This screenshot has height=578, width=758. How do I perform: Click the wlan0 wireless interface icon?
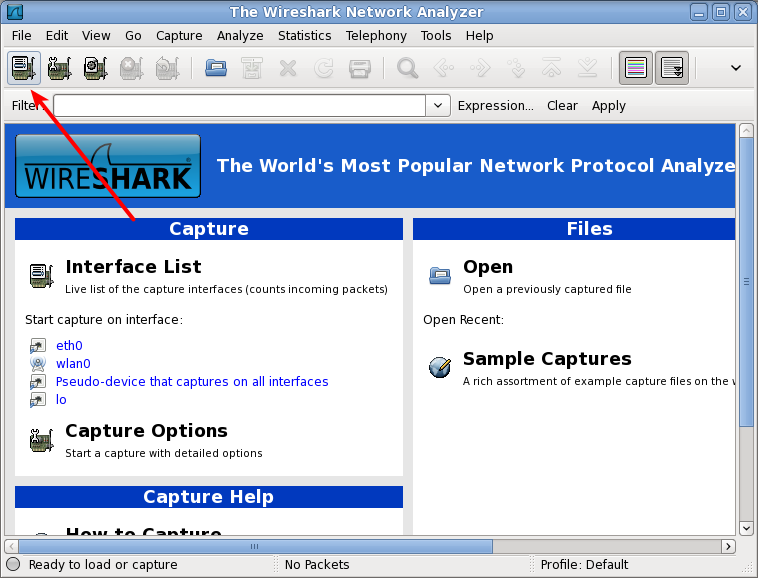(38, 363)
